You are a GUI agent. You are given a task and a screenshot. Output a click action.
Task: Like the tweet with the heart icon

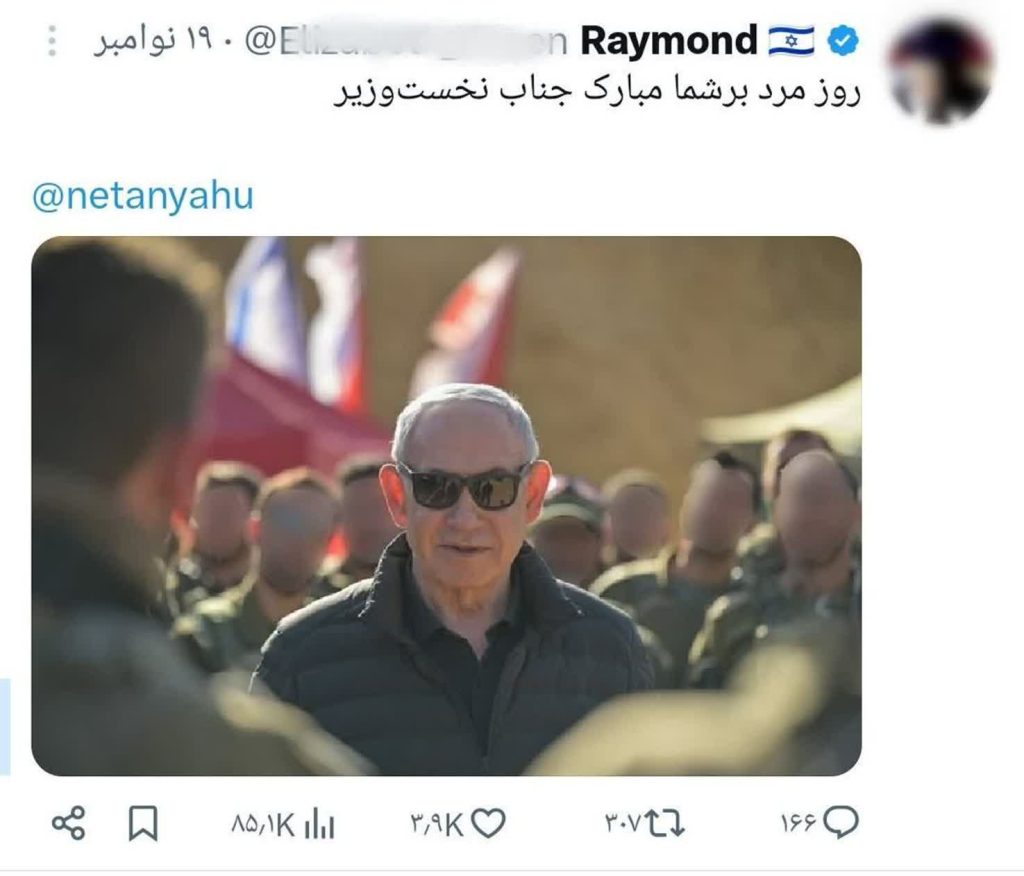[x=488, y=823]
